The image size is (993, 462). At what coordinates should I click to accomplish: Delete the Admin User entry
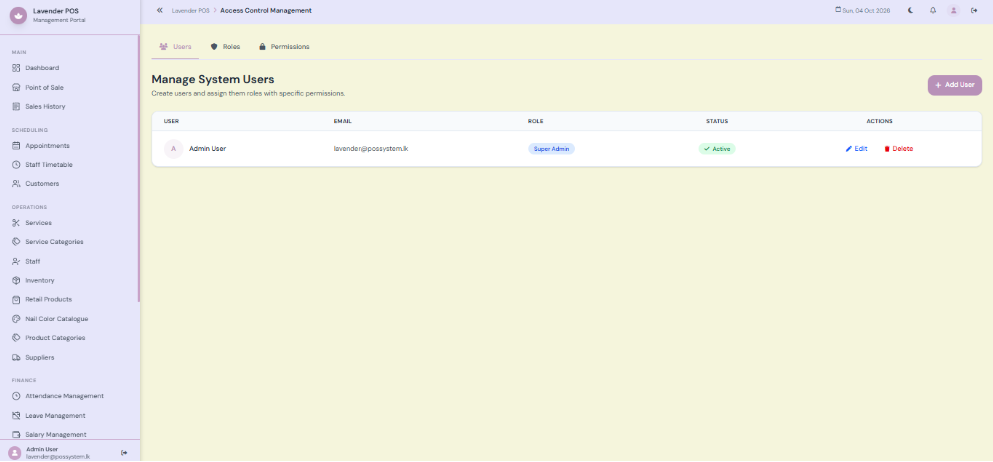(x=899, y=149)
